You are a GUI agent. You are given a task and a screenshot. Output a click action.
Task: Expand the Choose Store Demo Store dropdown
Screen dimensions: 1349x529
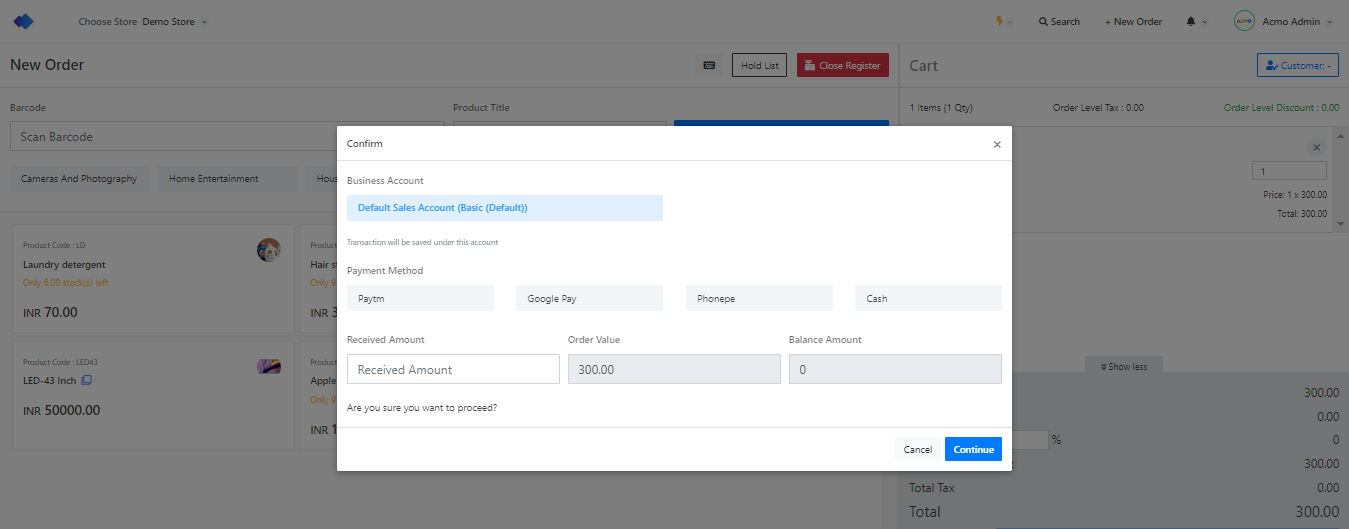pyautogui.click(x=143, y=21)
